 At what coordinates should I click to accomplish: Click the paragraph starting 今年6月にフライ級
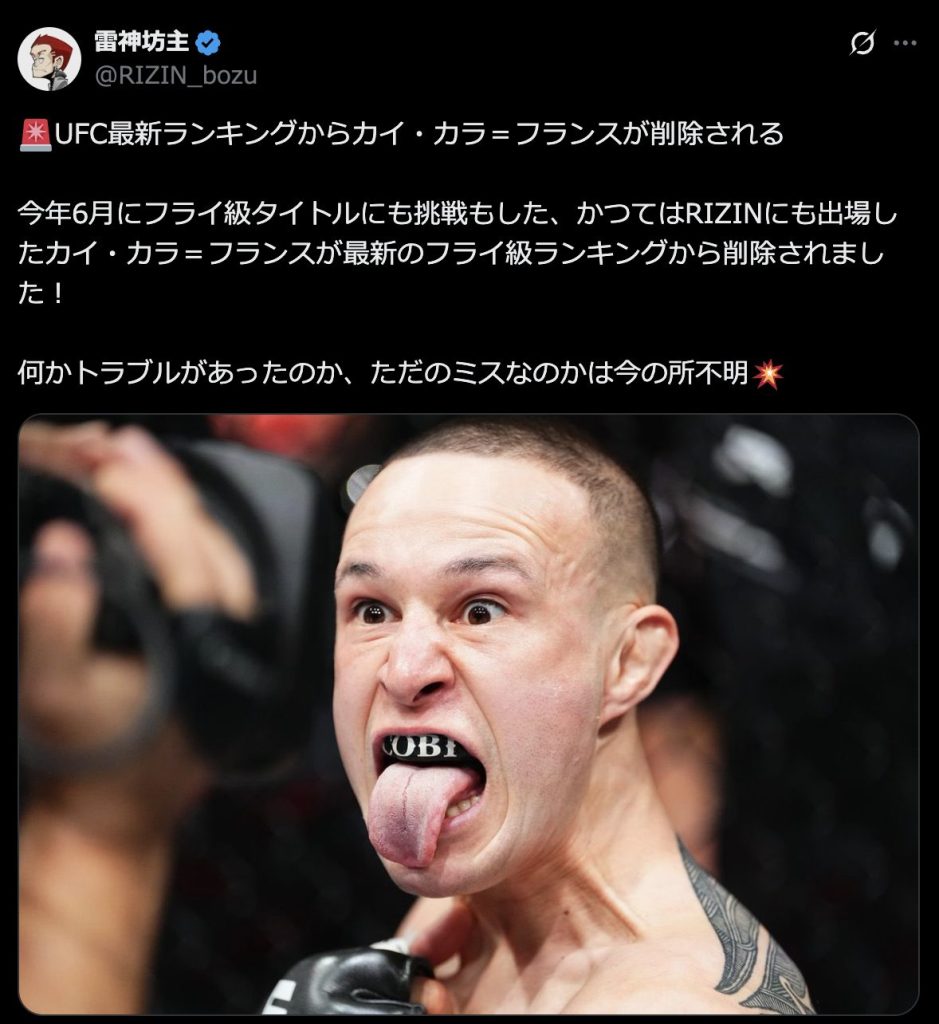coord(457,254)
